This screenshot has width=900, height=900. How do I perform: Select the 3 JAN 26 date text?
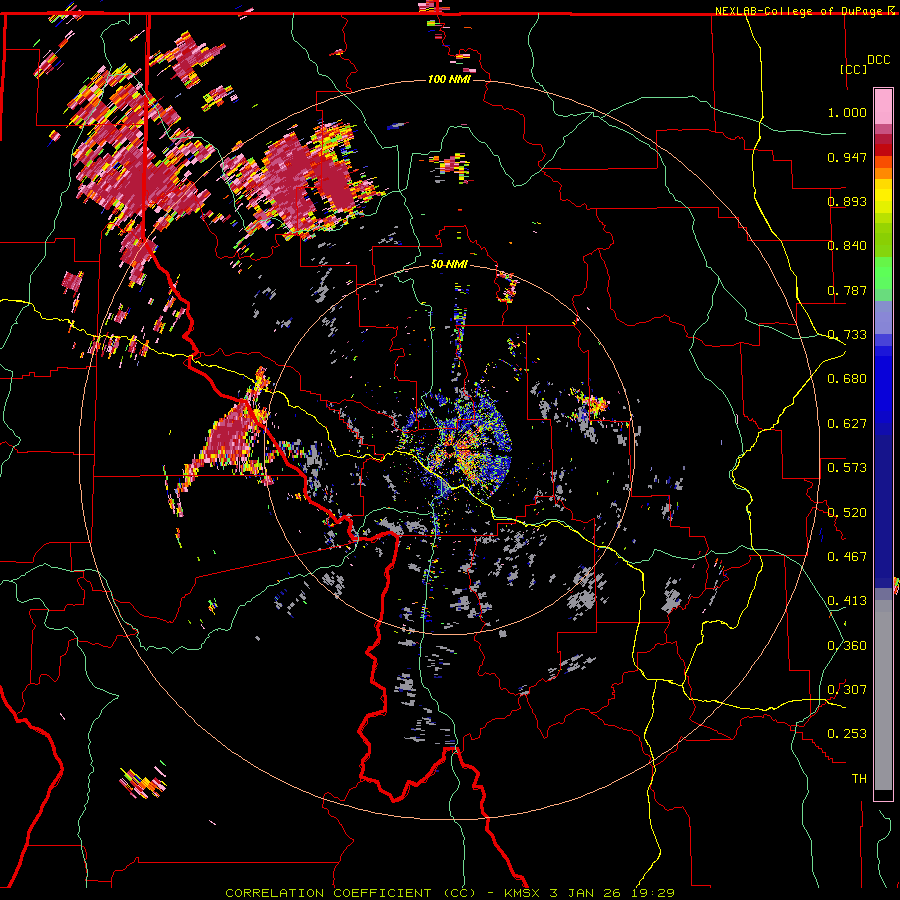583,893
